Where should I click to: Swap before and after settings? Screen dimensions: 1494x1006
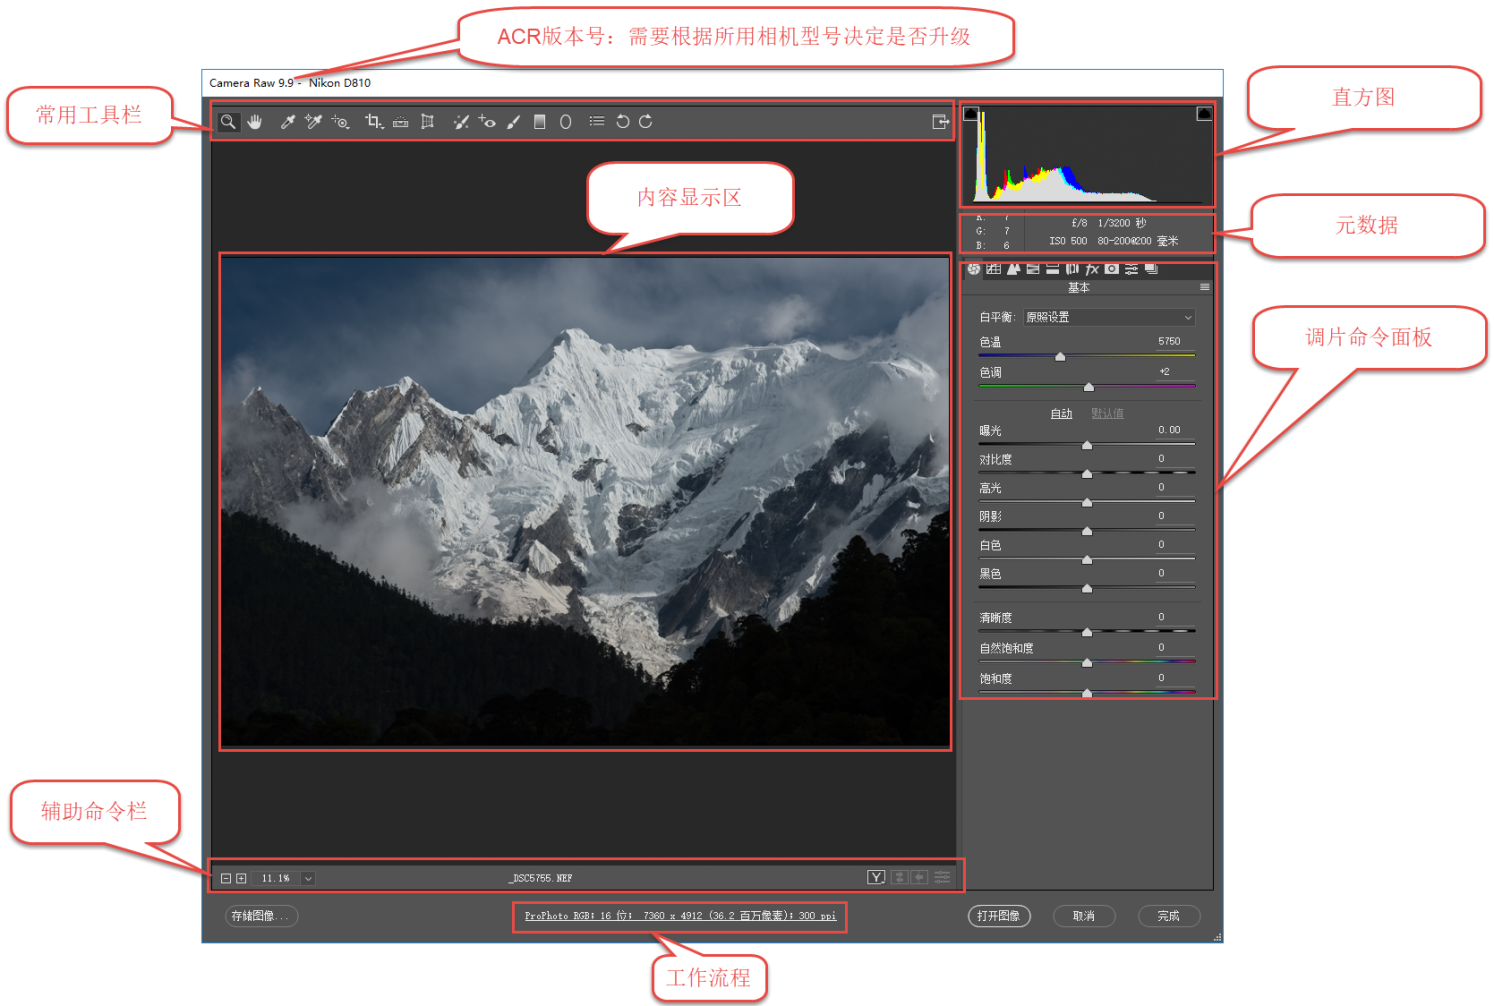pyautogui.click(x=899, y=877)
